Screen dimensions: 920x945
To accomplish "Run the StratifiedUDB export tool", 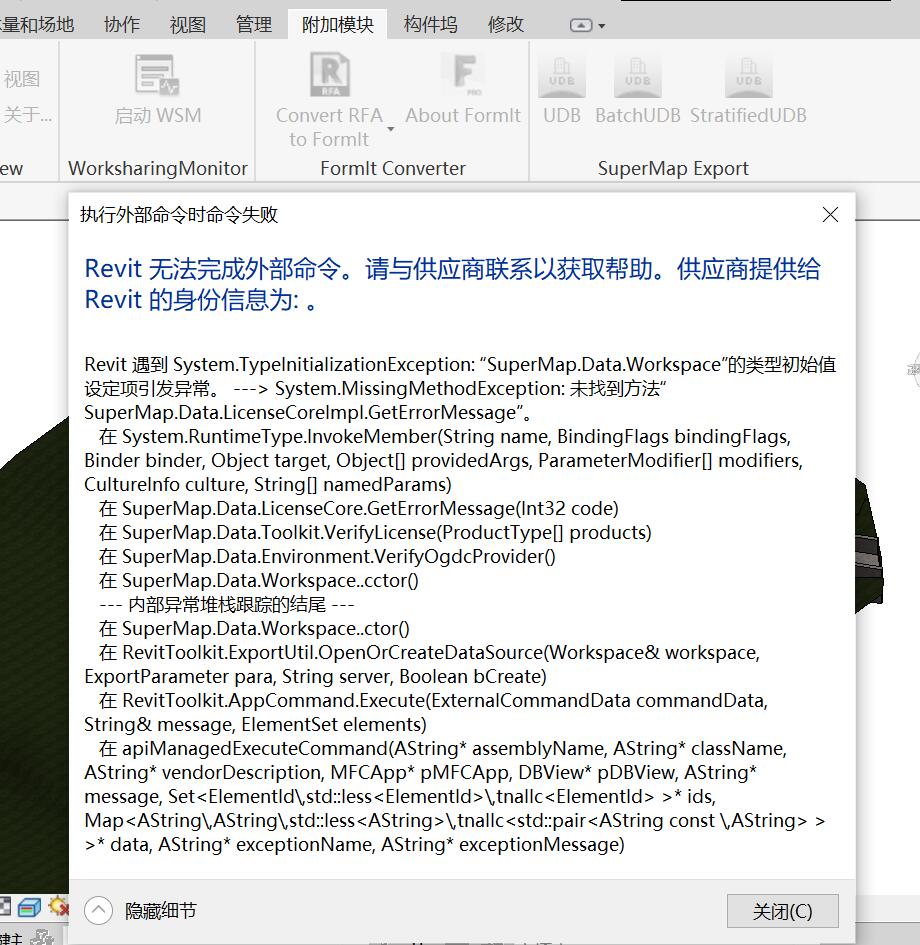I will click(x=748, y=77).
